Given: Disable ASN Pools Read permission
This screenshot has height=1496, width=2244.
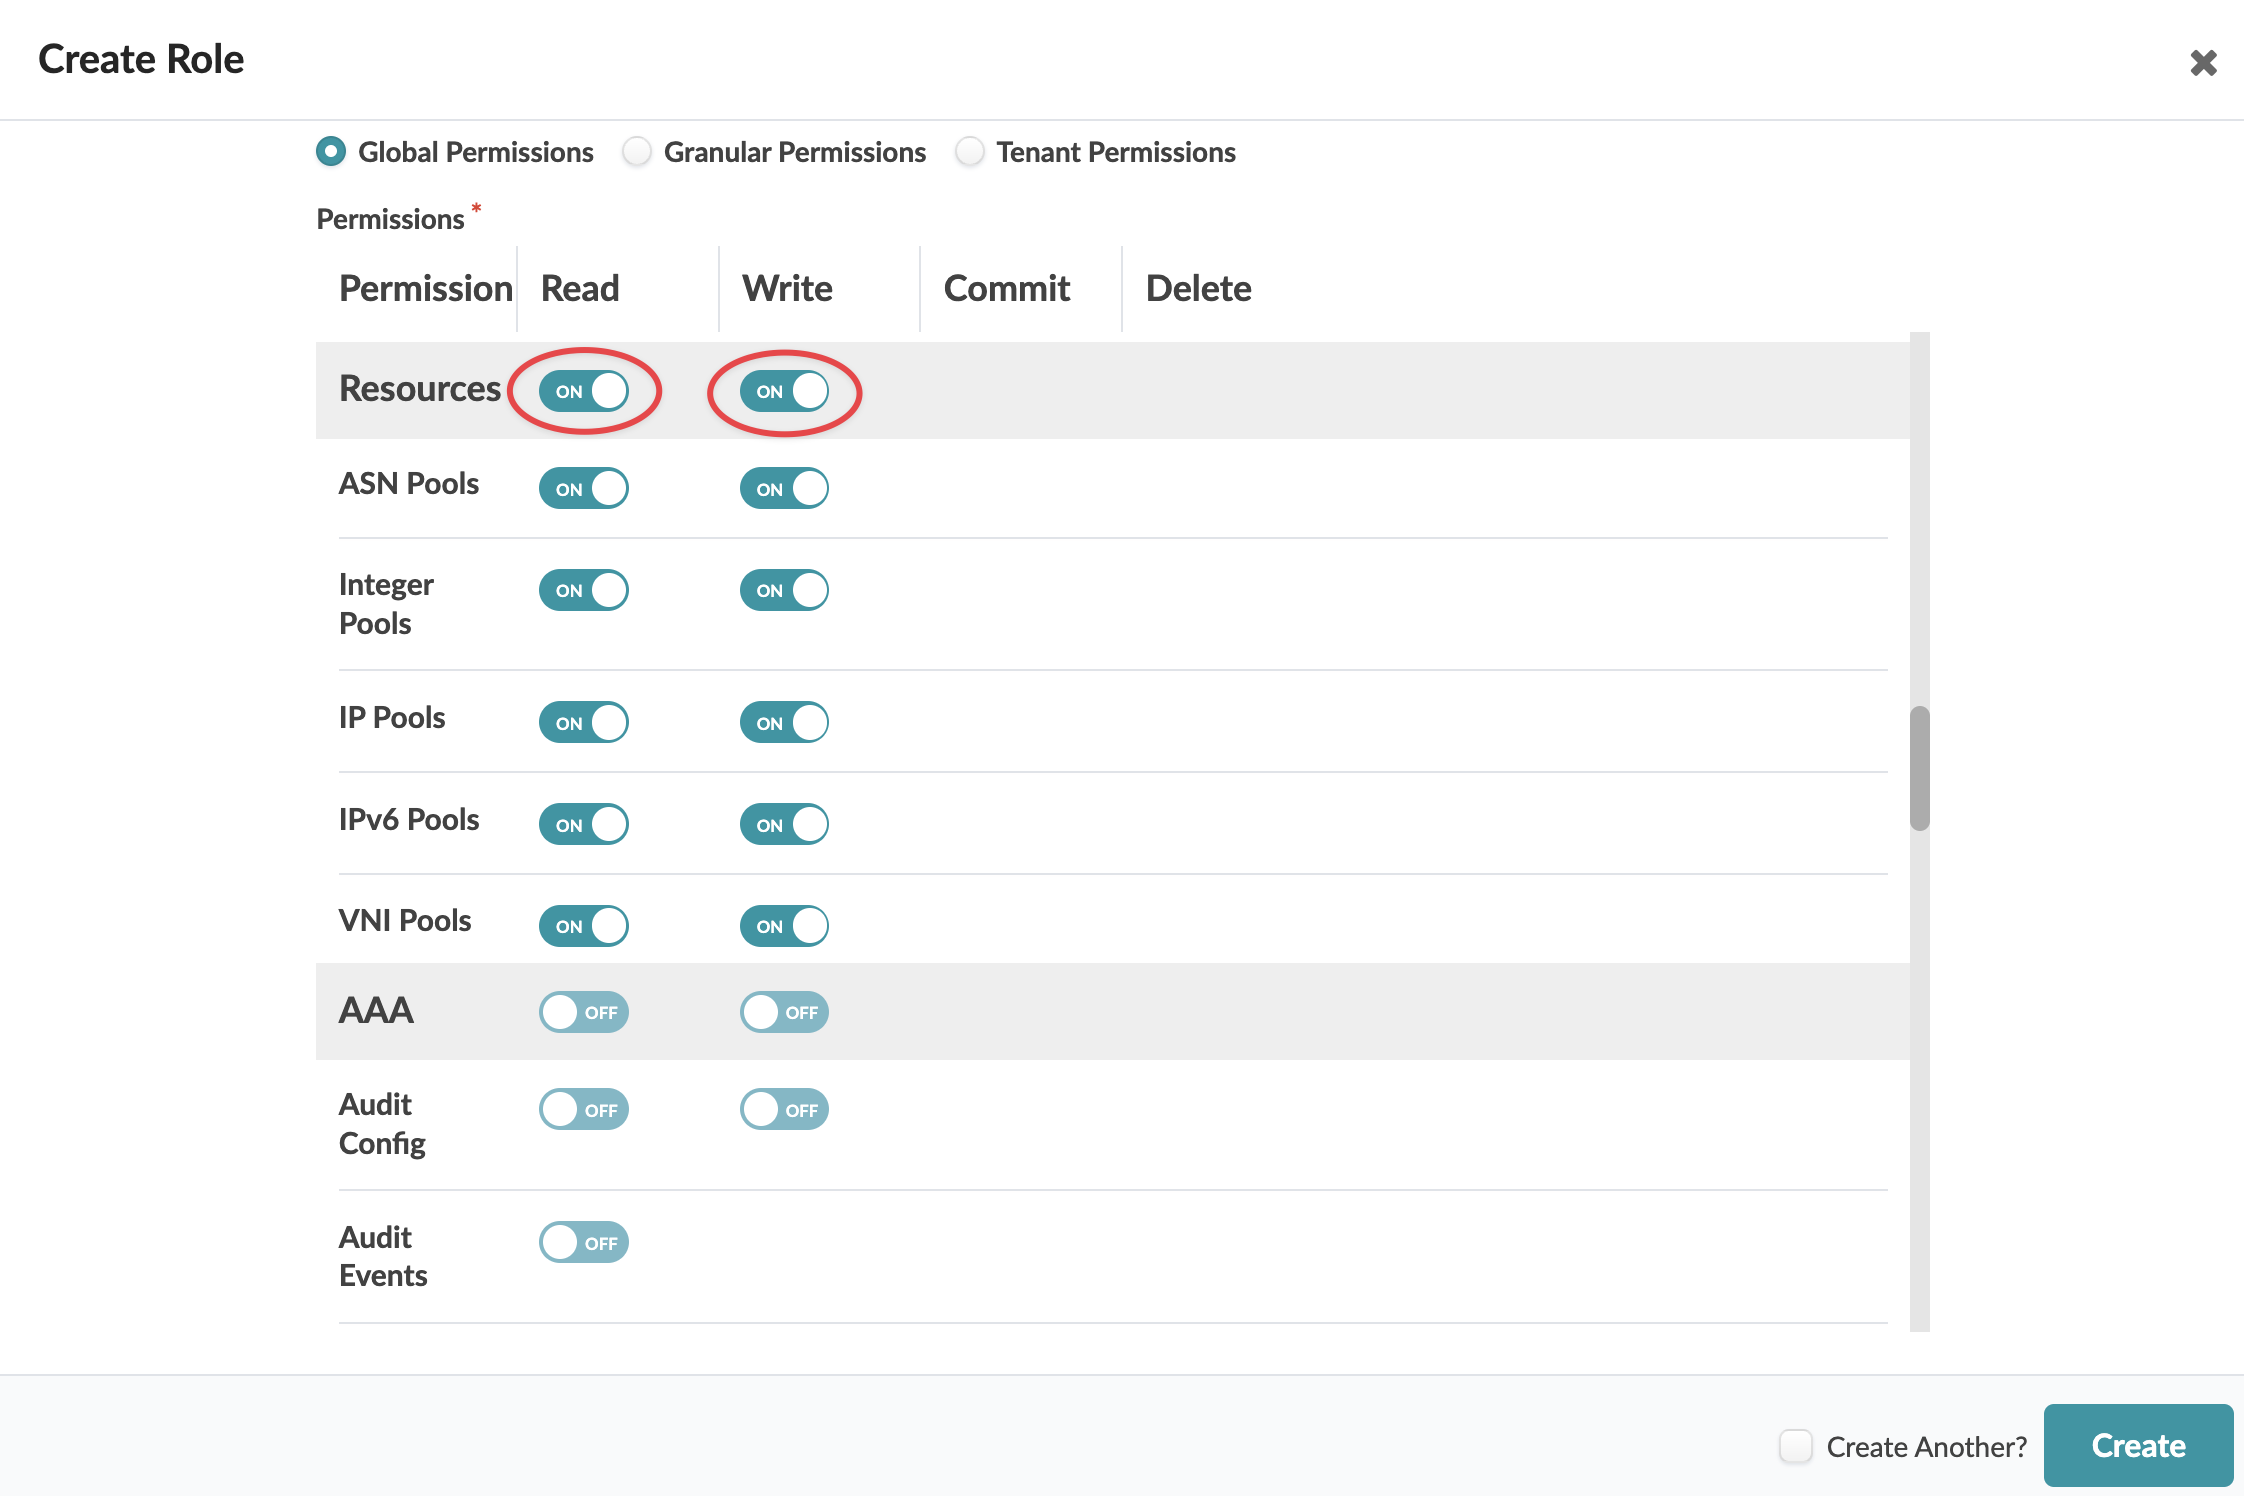Looking at the screenshot, I should (x=584, y=489).
